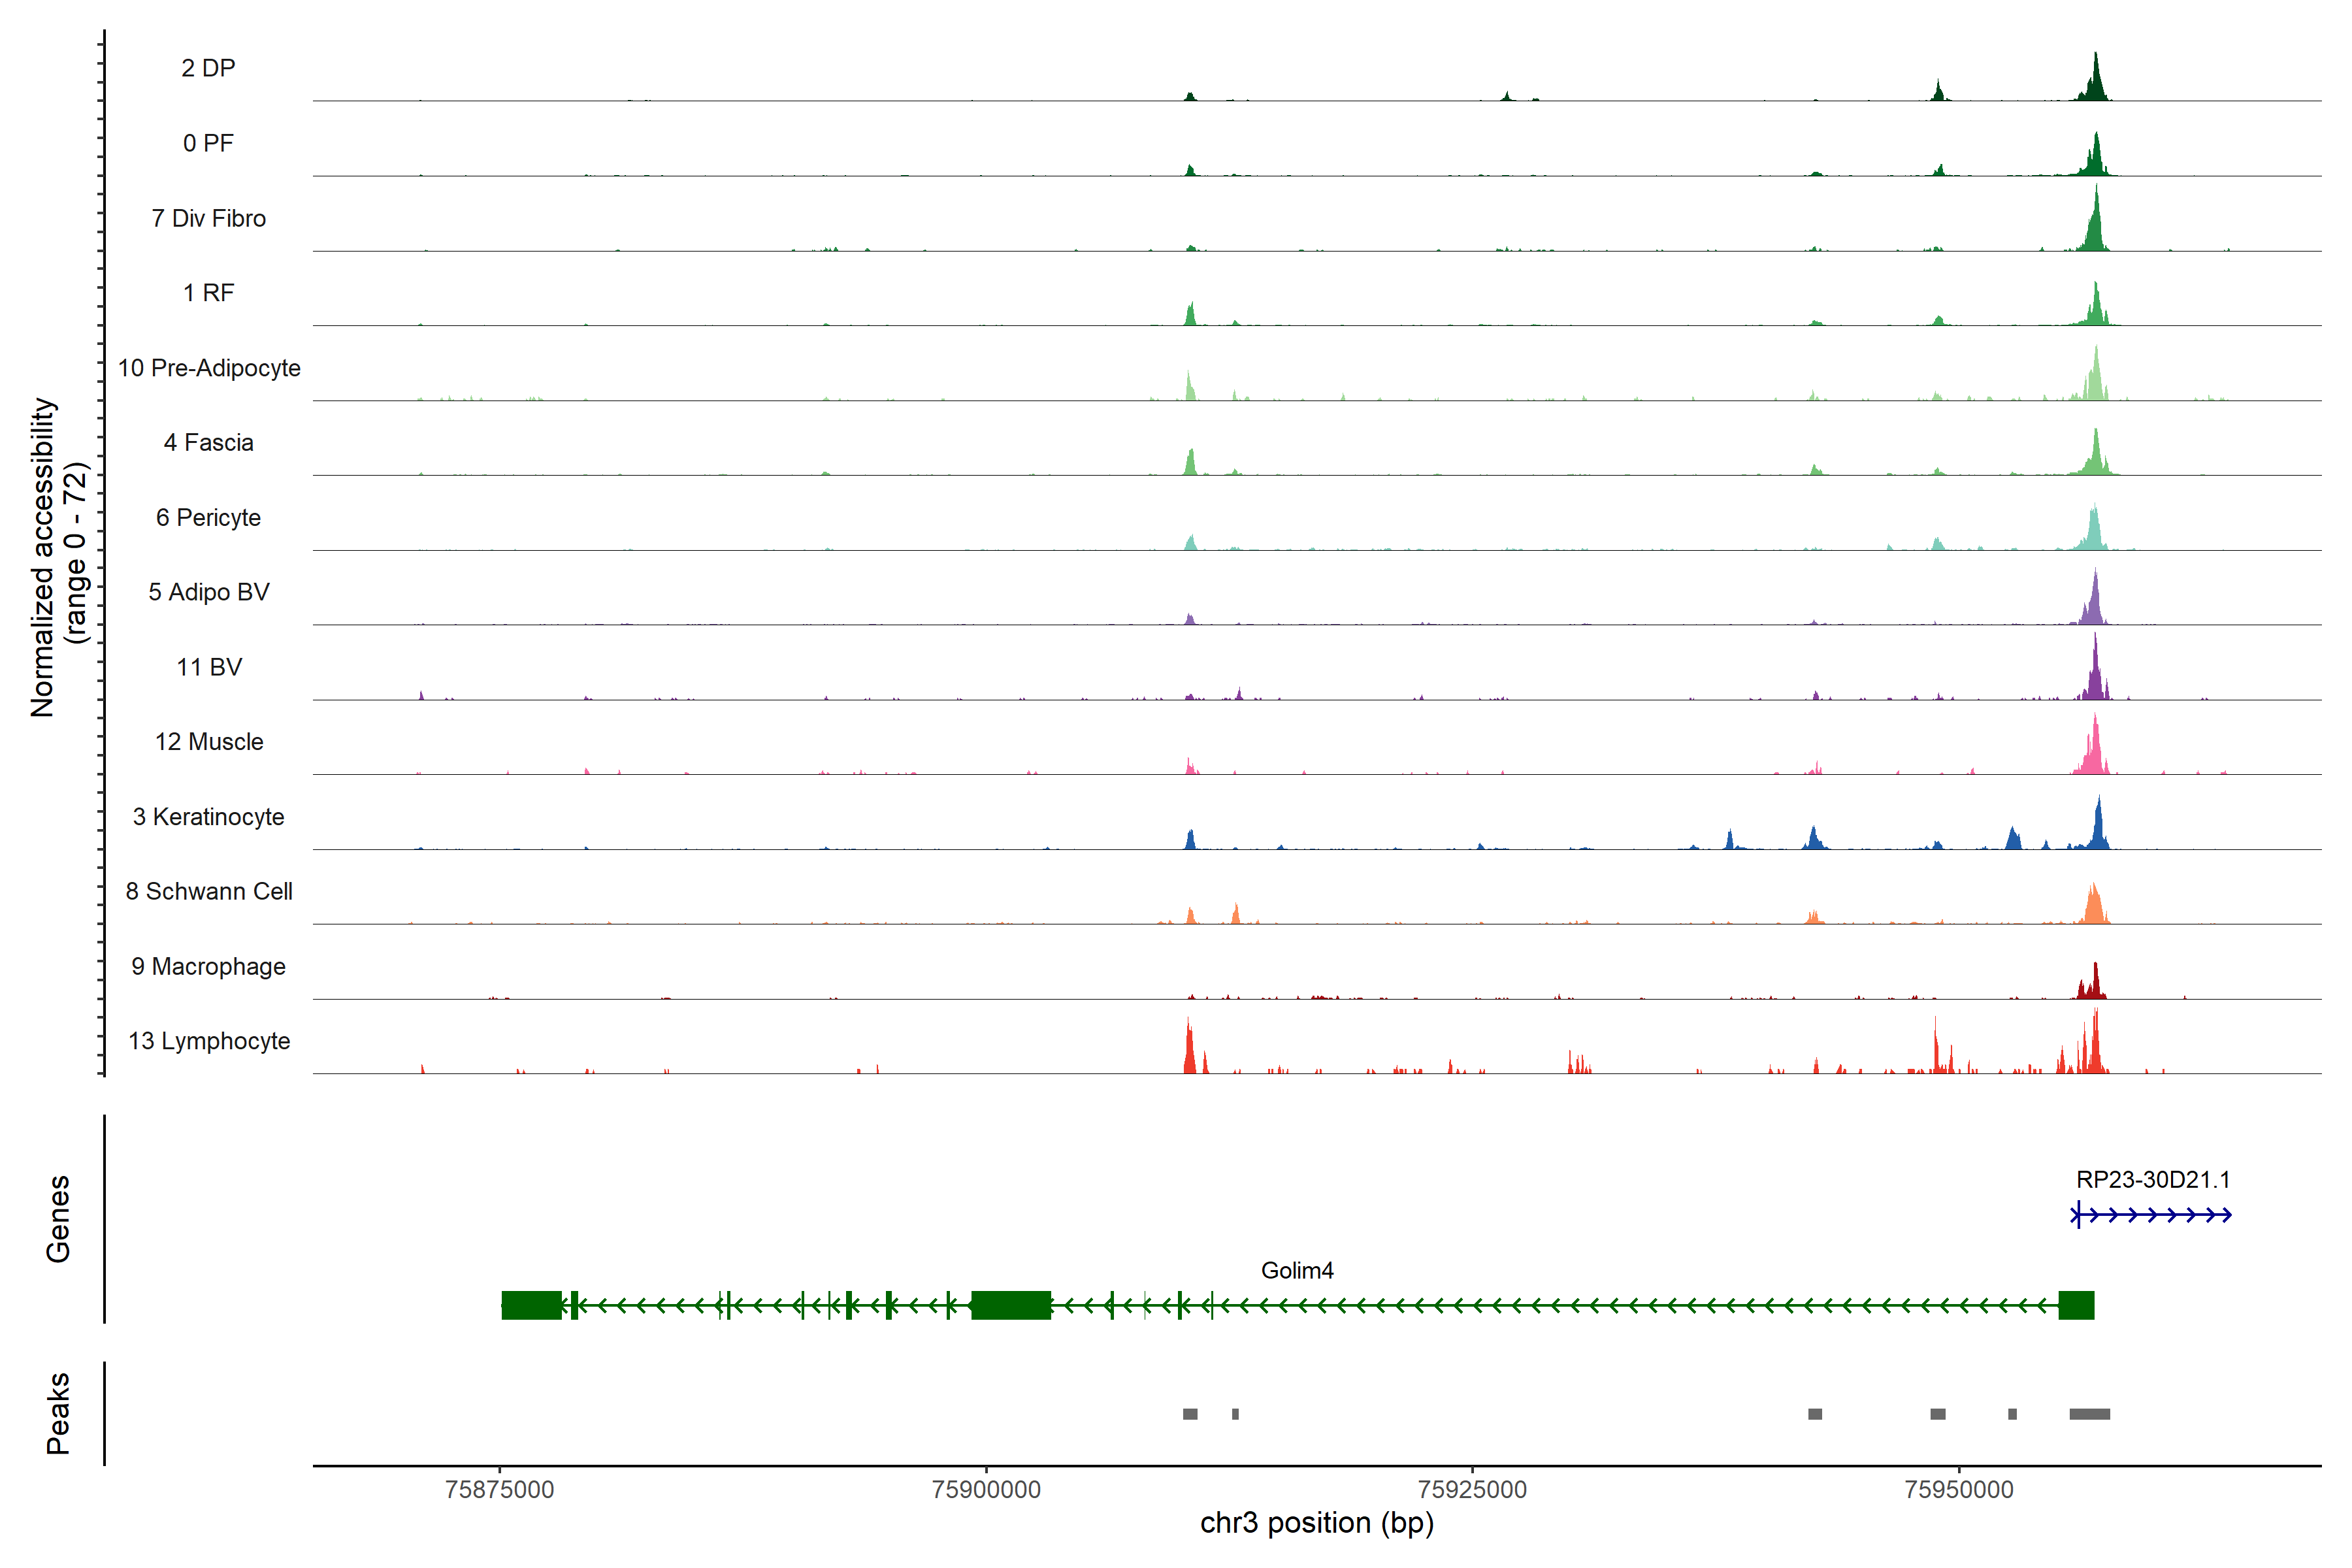Click the 75875000 axis tick label
2352x1568 pixels.
coord(499,1489)
